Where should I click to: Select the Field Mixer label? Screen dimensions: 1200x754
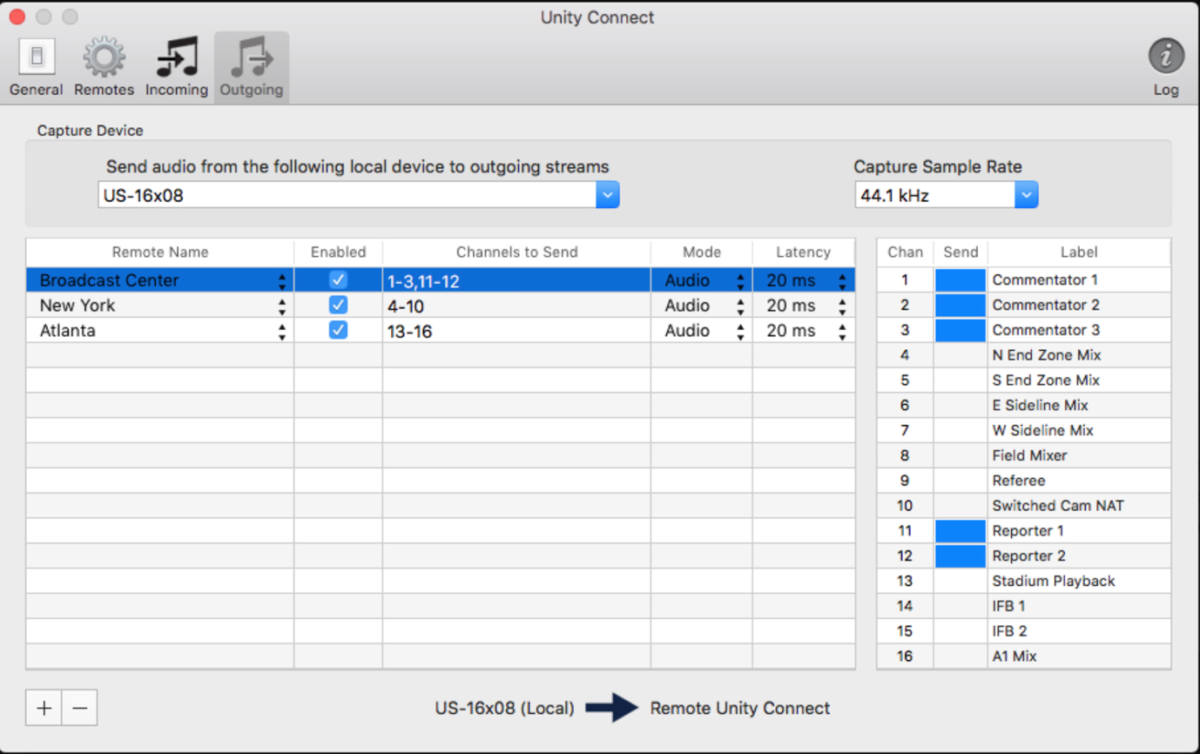coord(1030,455)
